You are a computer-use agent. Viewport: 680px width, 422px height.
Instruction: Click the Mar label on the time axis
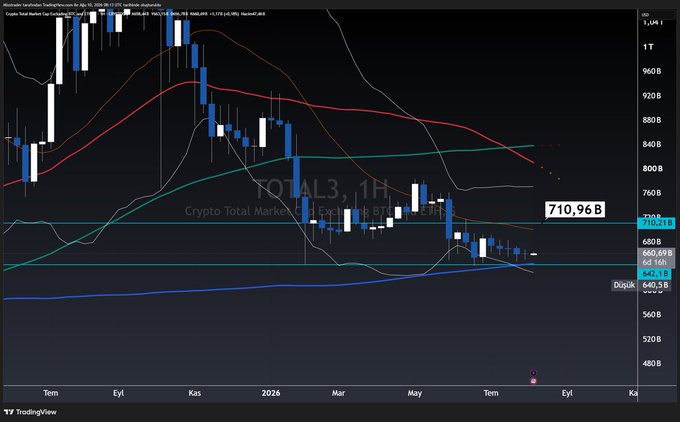(x=338, y=393)
